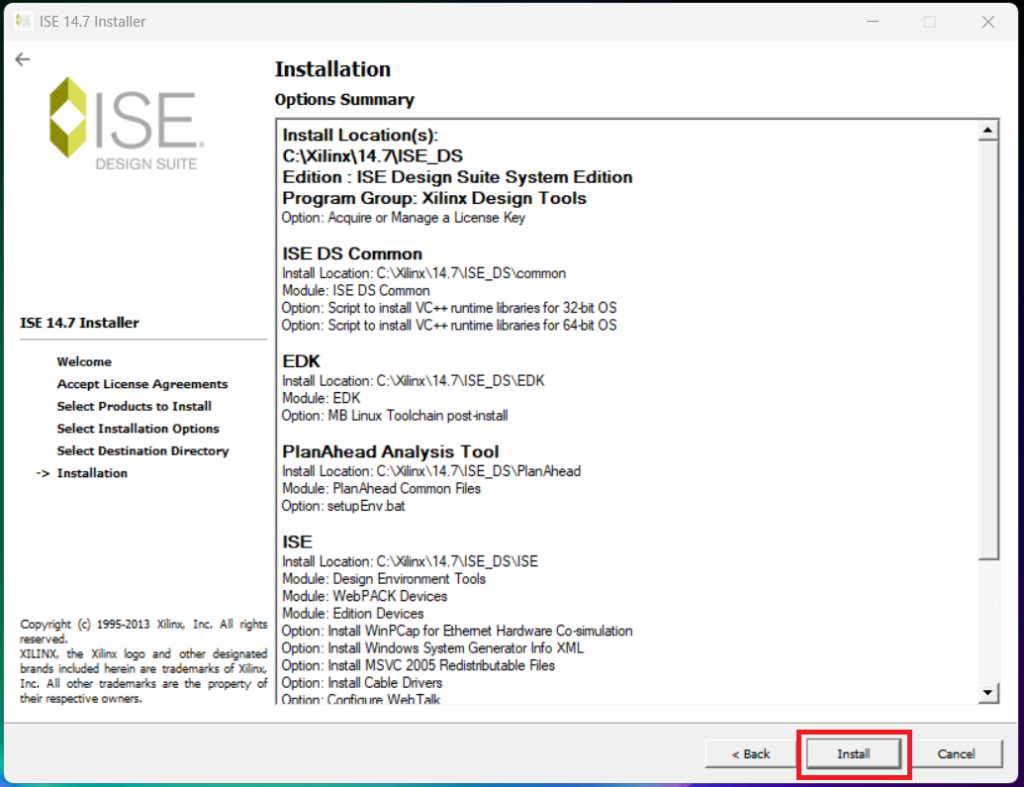The width and height of the screenshot is (1024, 787).
Task: Click Install MSVC 2005 Redistributable Files line
Action: [x=418, y=666]
